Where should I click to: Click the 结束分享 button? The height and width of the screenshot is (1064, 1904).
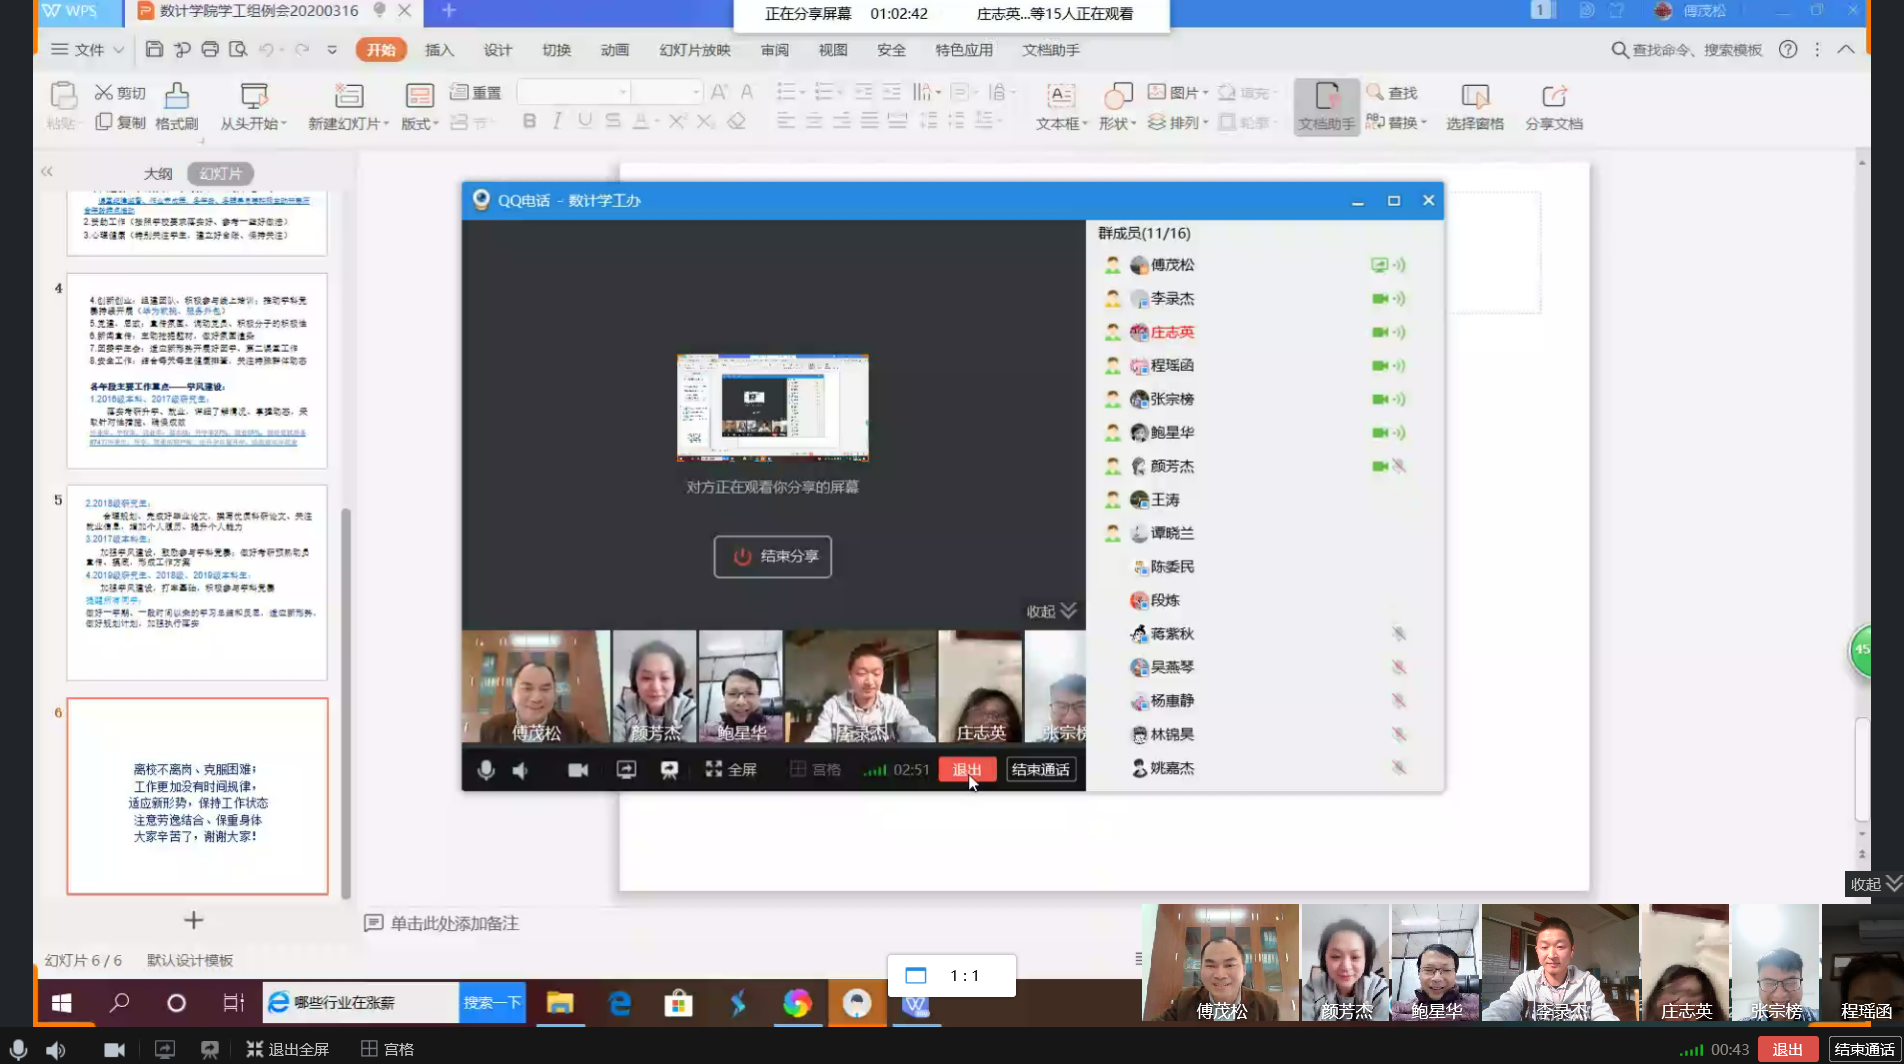click(x=772, y=556)
